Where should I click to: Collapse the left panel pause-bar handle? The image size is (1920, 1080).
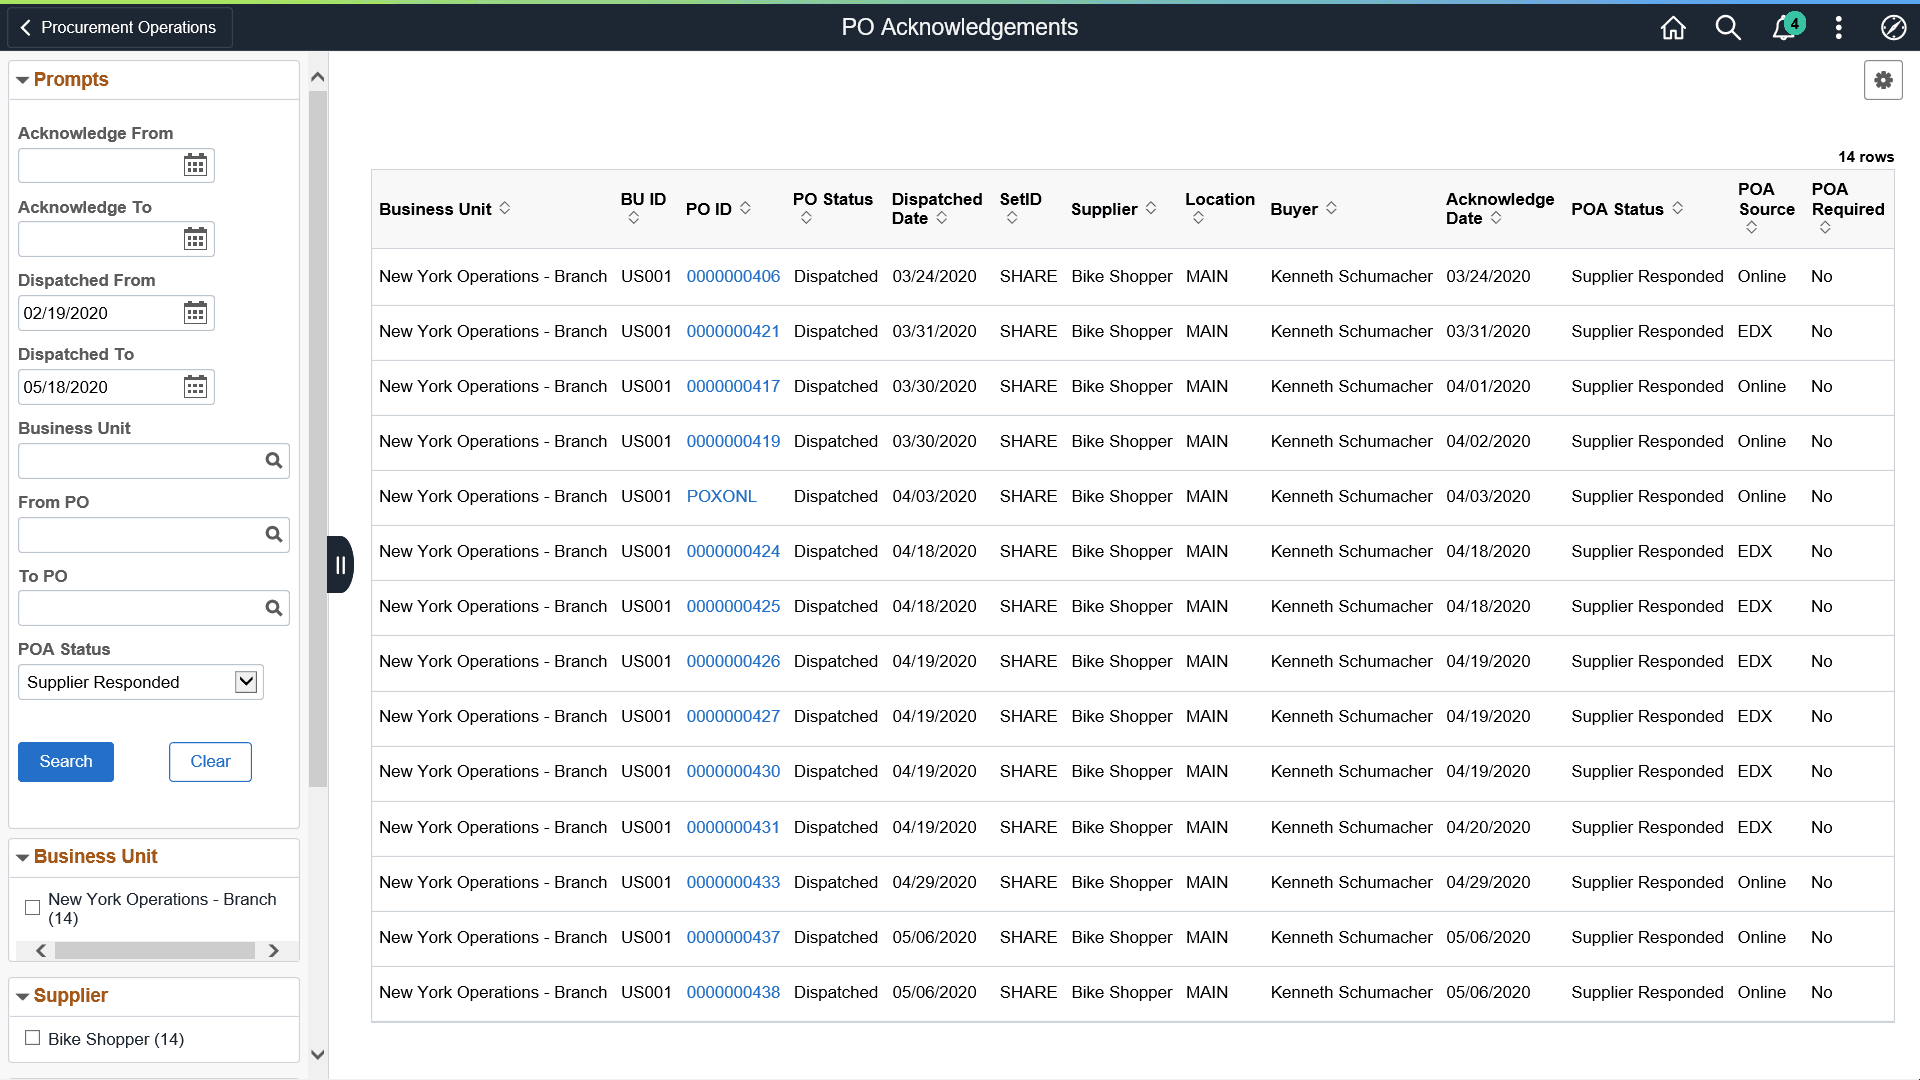340,565
